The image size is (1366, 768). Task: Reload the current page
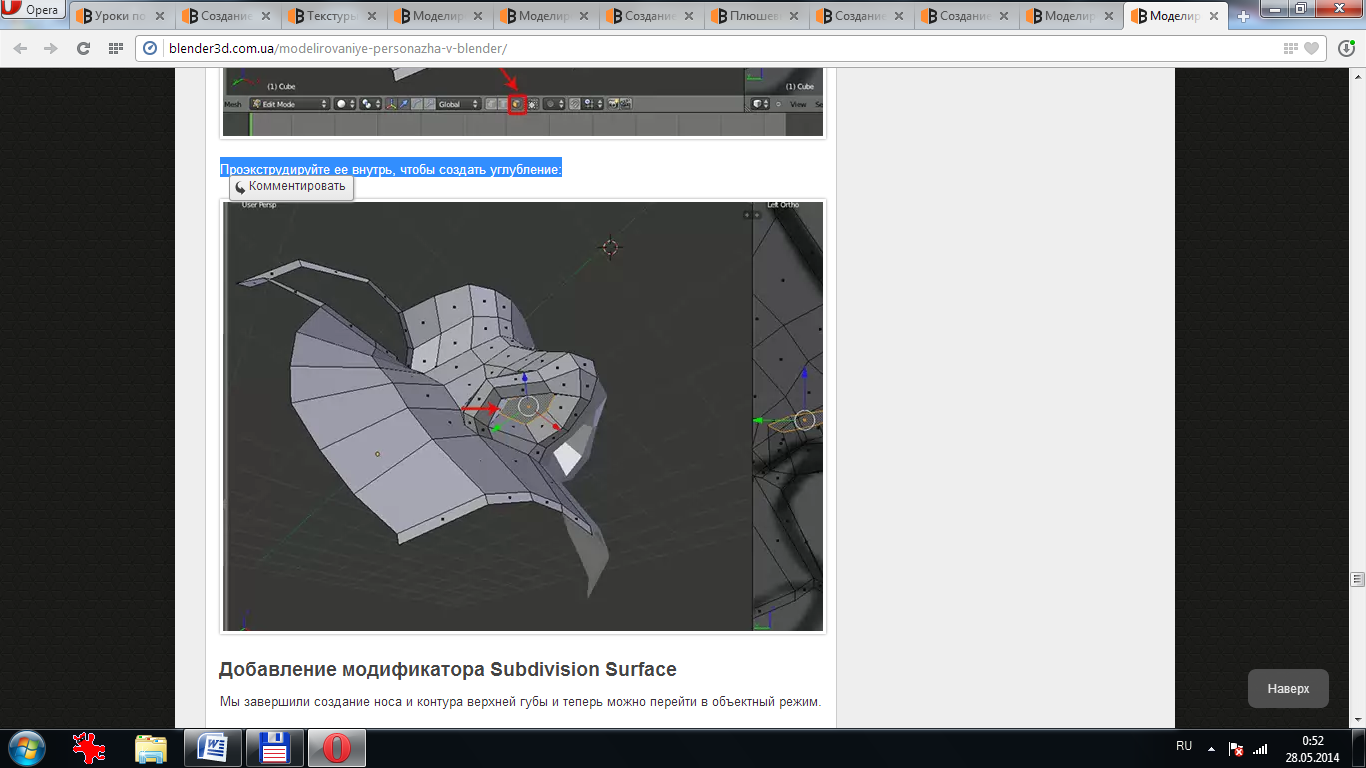(x=83, y=48)
